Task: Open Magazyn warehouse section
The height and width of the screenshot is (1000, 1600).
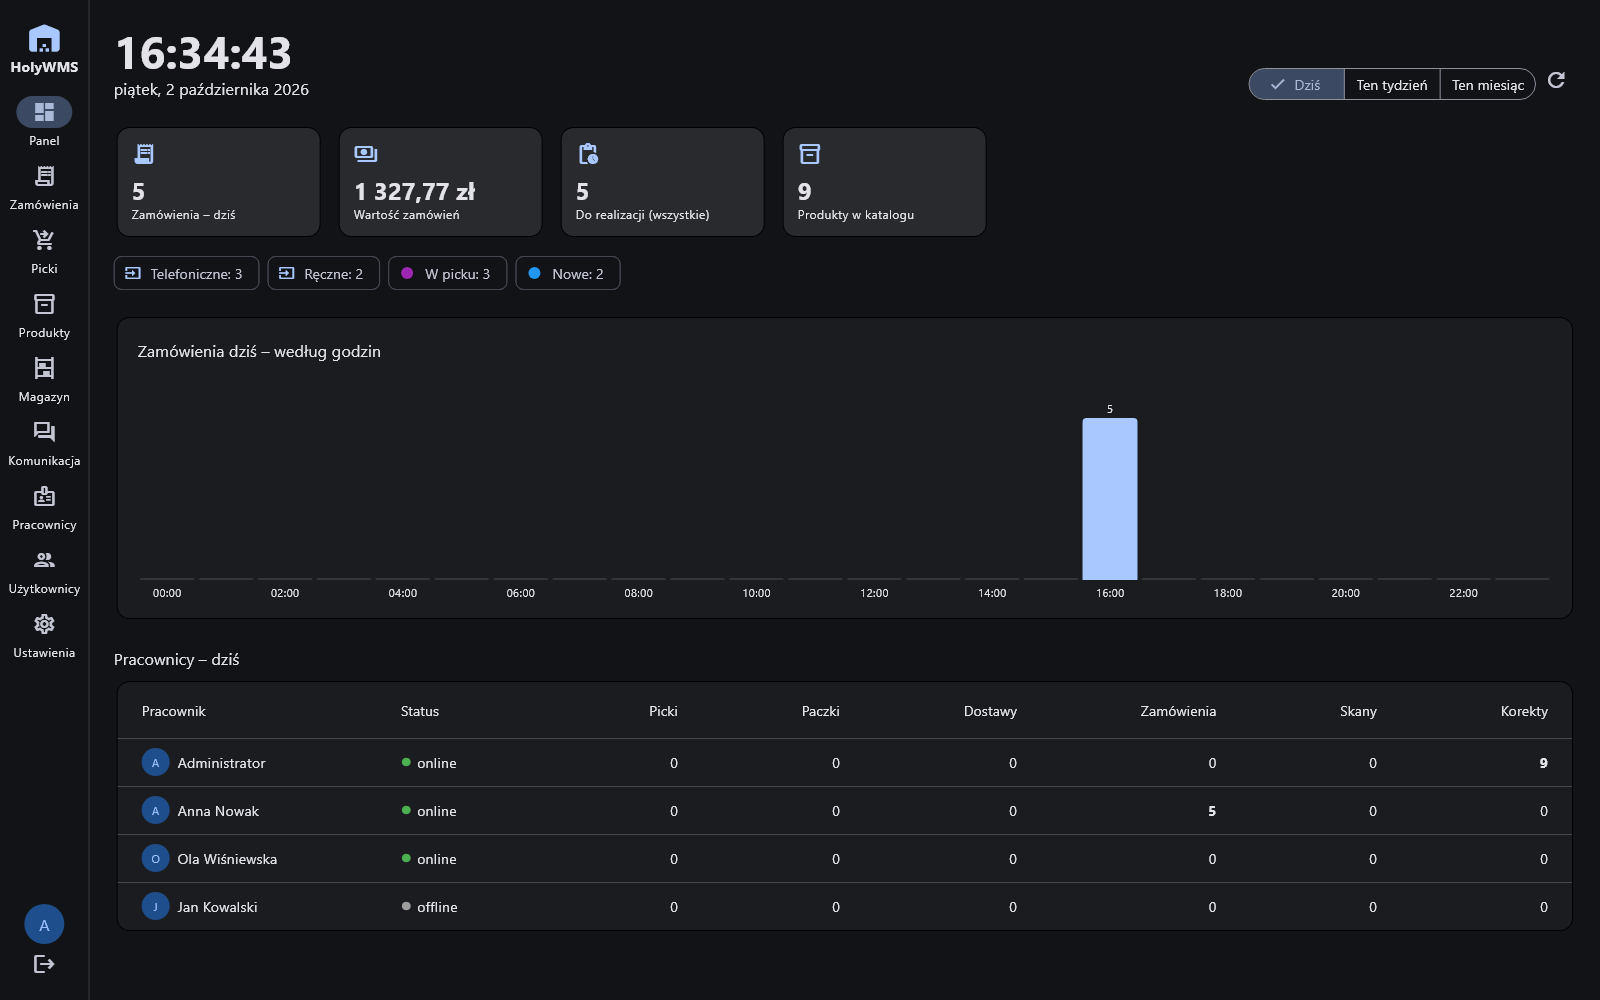Action: (44, 381)
